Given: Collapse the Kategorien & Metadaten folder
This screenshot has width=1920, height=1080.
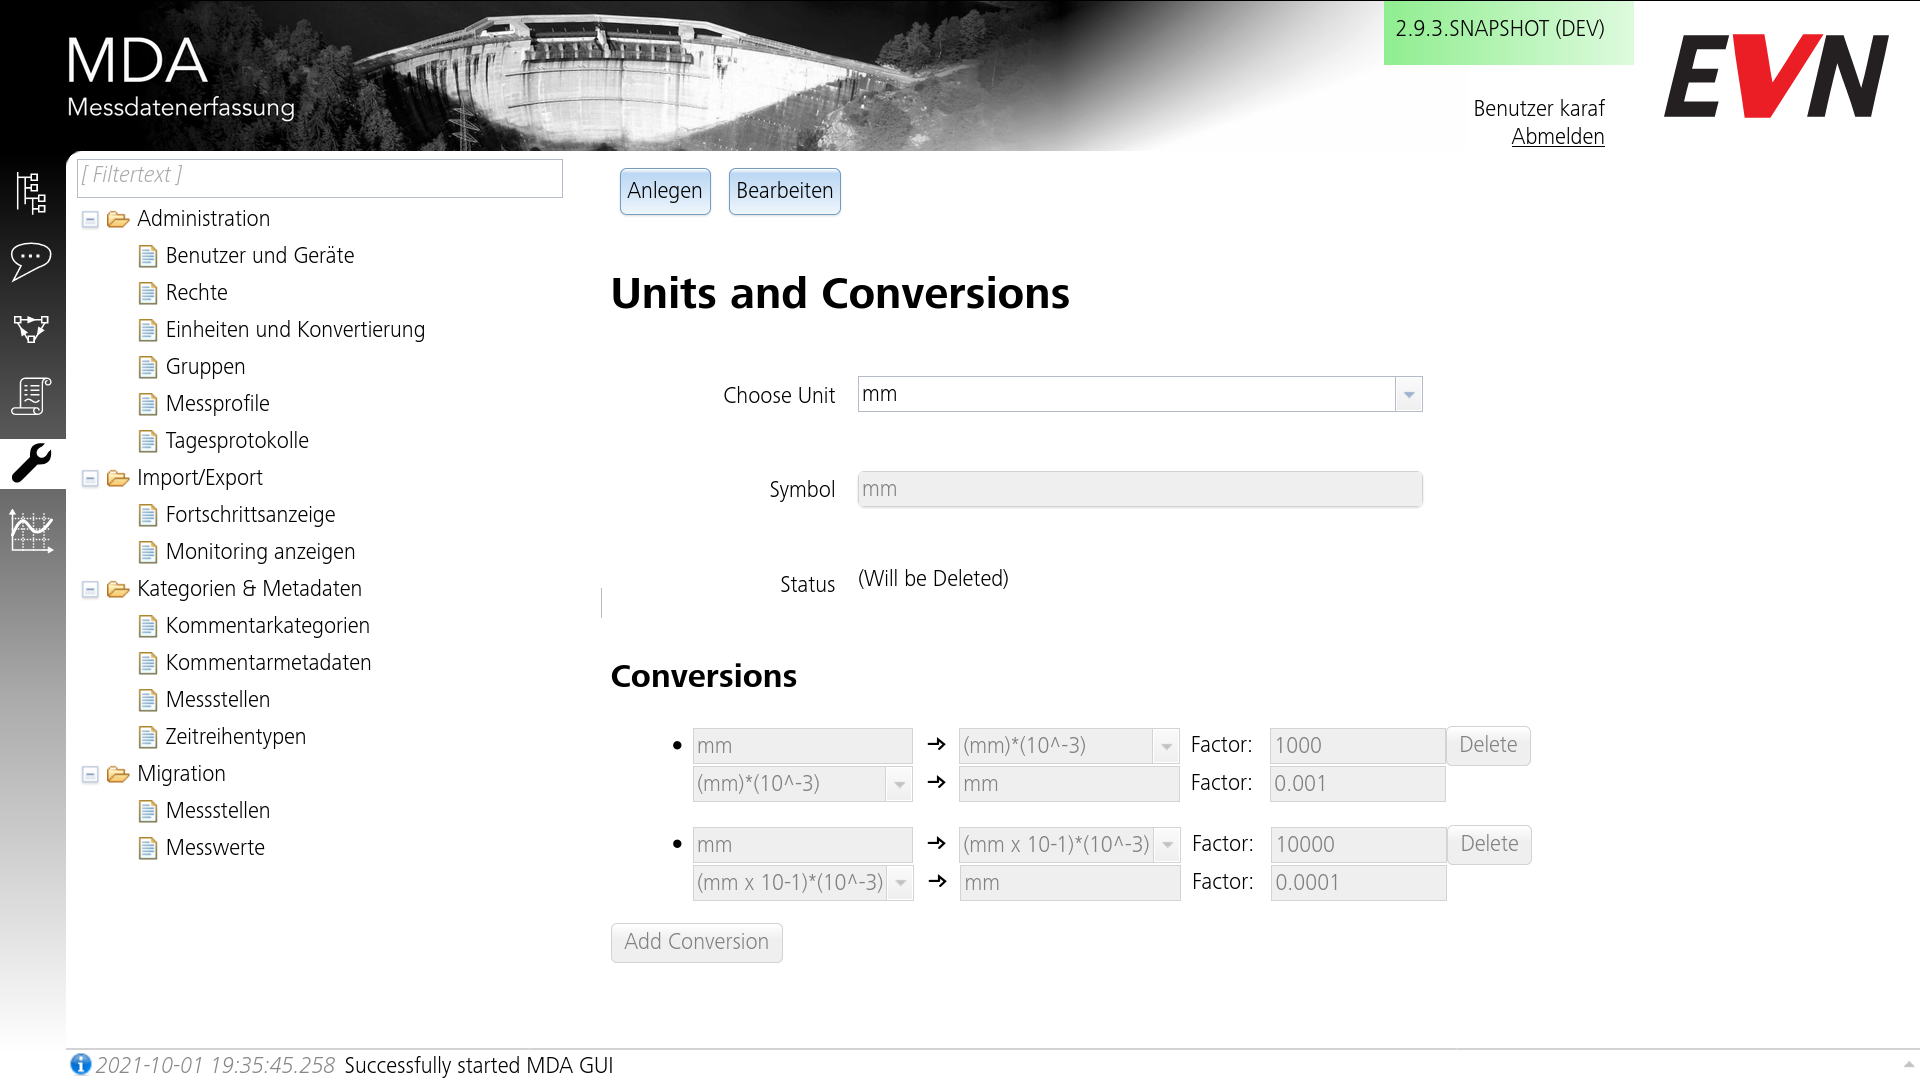Looking at the screenshot, I should pyautogui.click(x=89, y=589).
